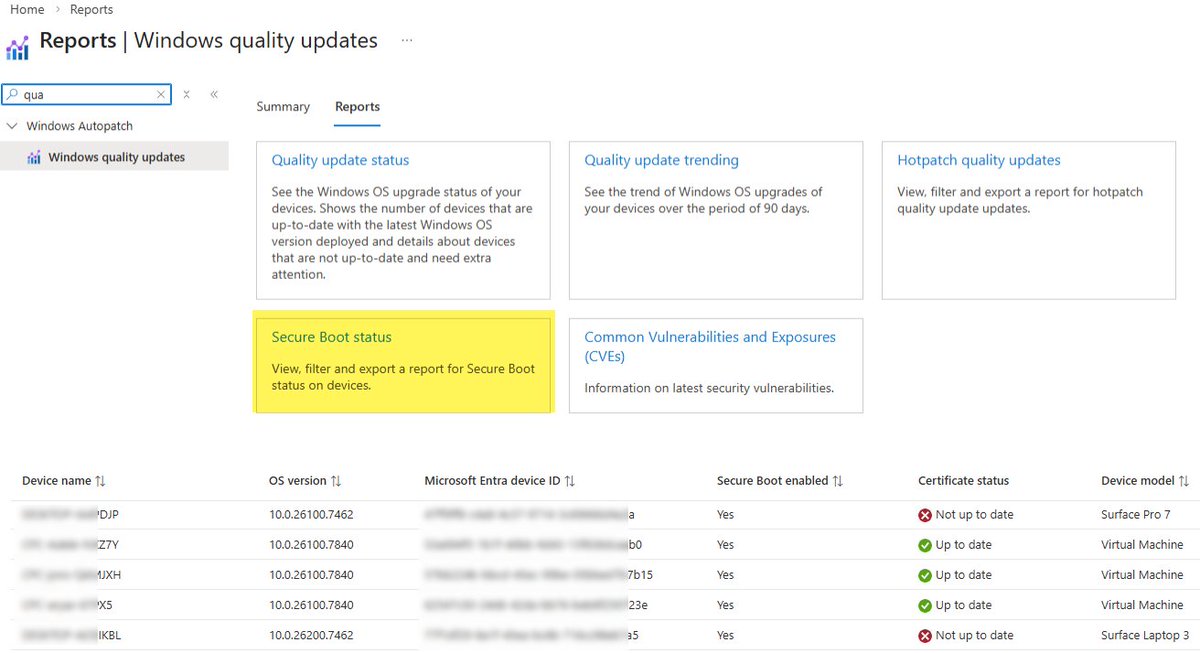Click 'Not up to date' in Surface Pro 7 row
Screen dimensions: 1200x653
pyautogui.click(x=974, y=515)
